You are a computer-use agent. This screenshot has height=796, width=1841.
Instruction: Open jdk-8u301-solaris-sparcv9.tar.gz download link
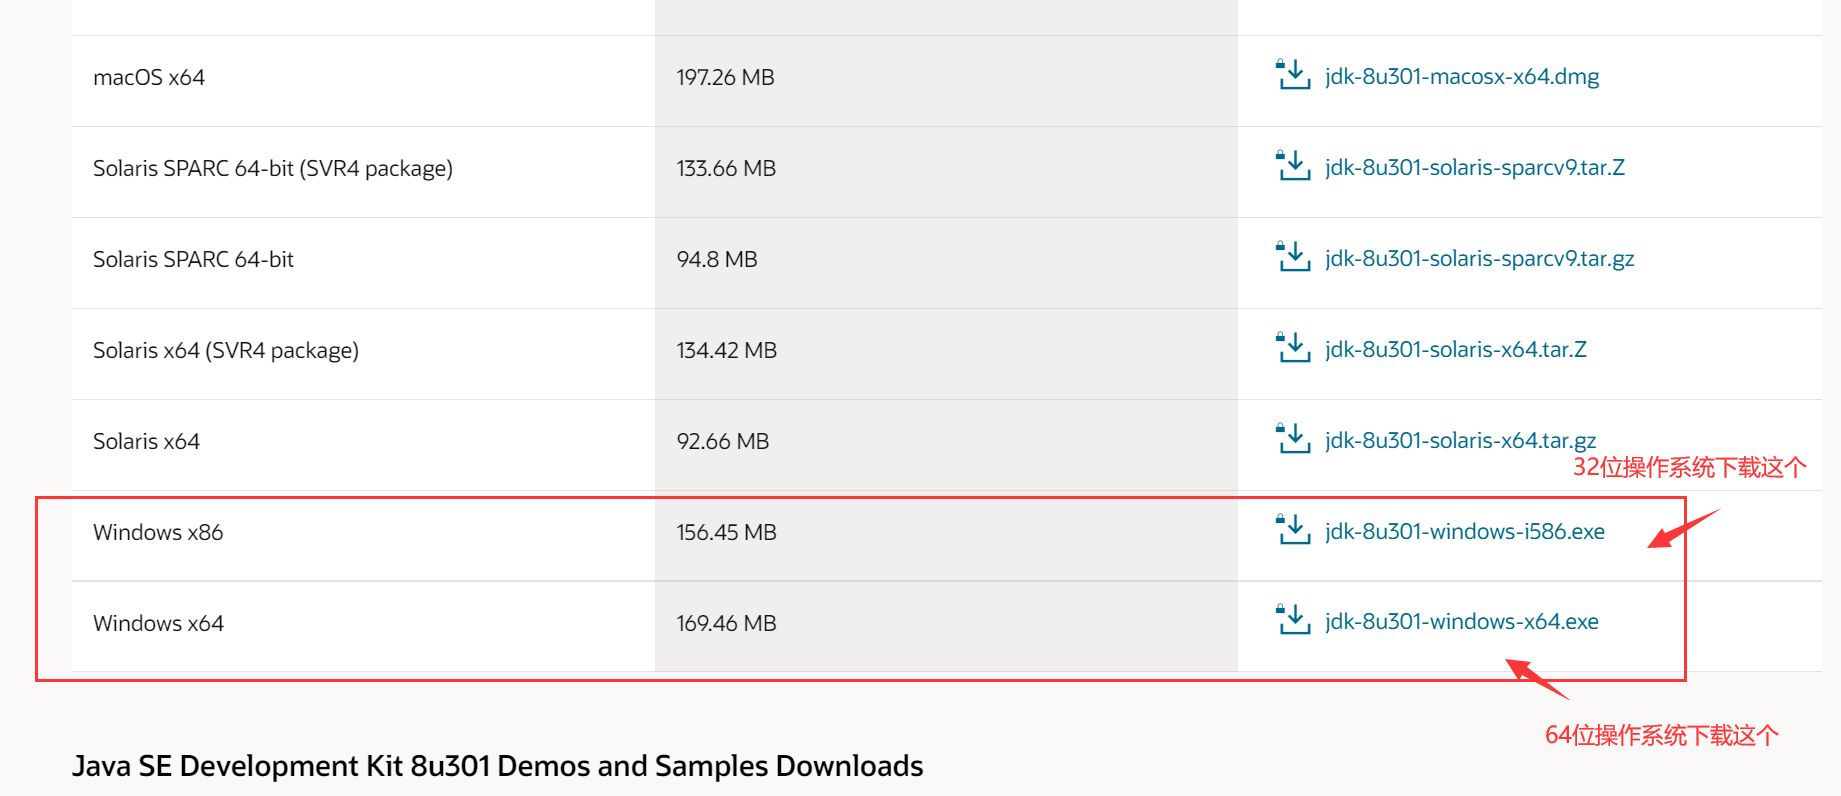[1480, 258]
